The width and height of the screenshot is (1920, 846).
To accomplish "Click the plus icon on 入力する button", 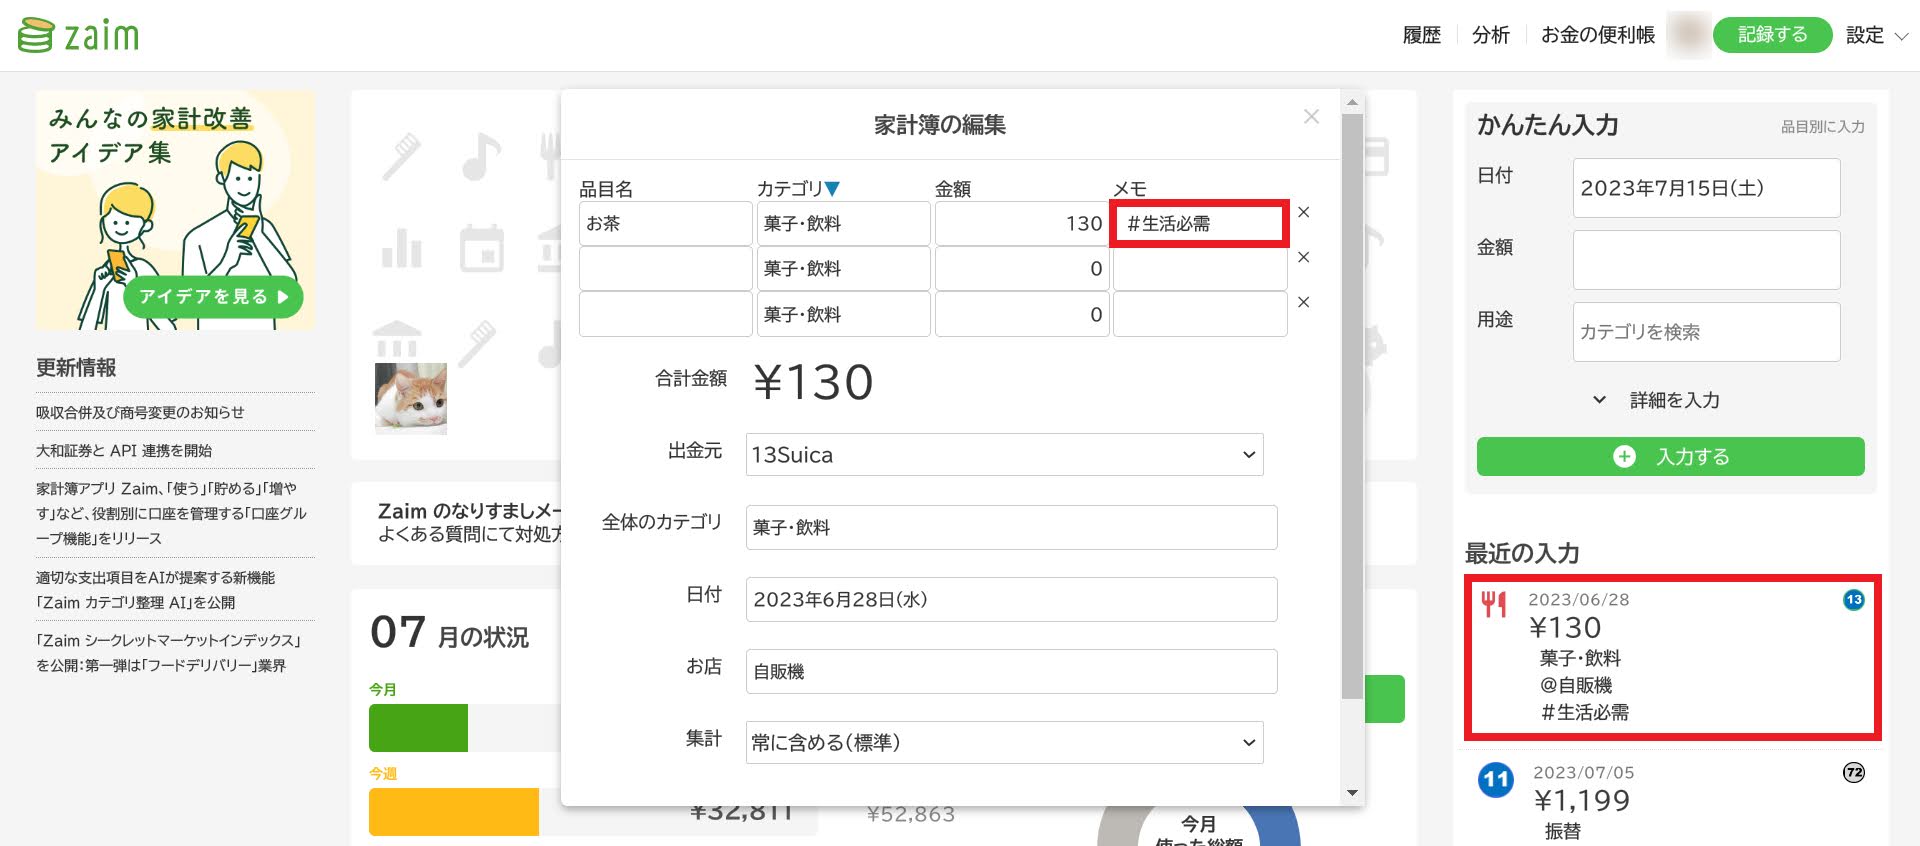I will pos(1624,456).
